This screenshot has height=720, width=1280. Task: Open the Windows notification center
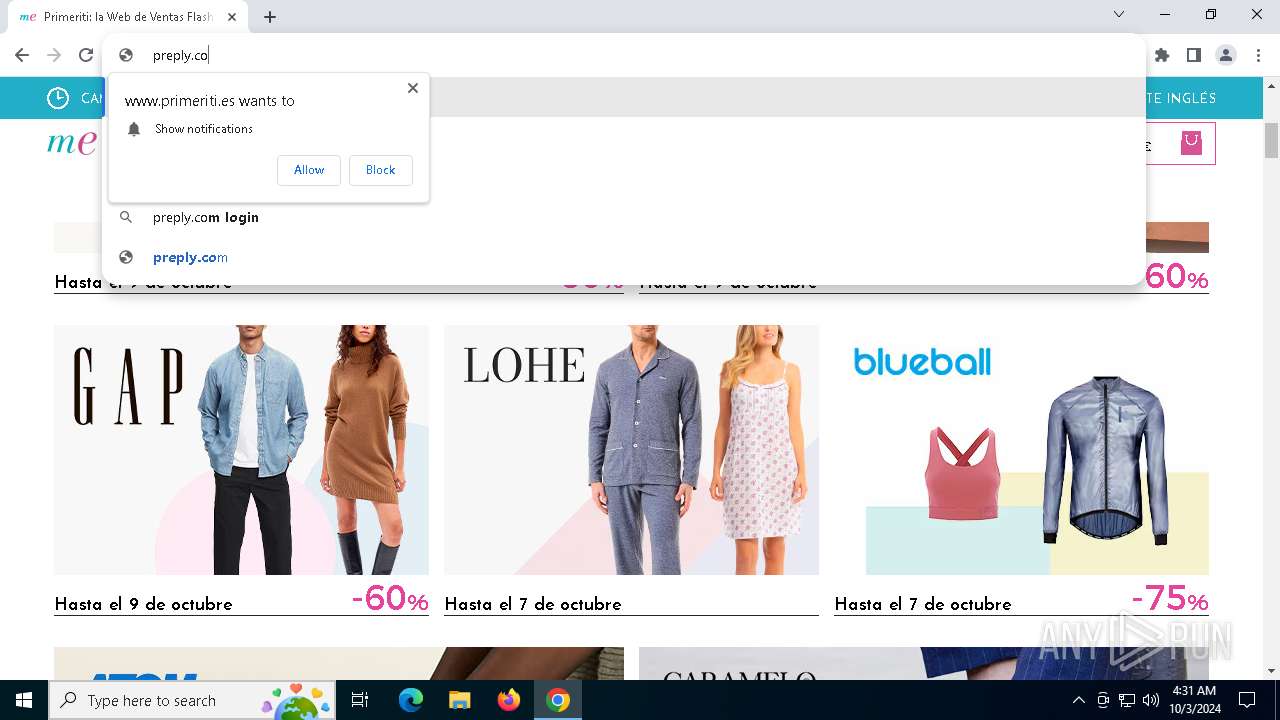[1247, 700]
